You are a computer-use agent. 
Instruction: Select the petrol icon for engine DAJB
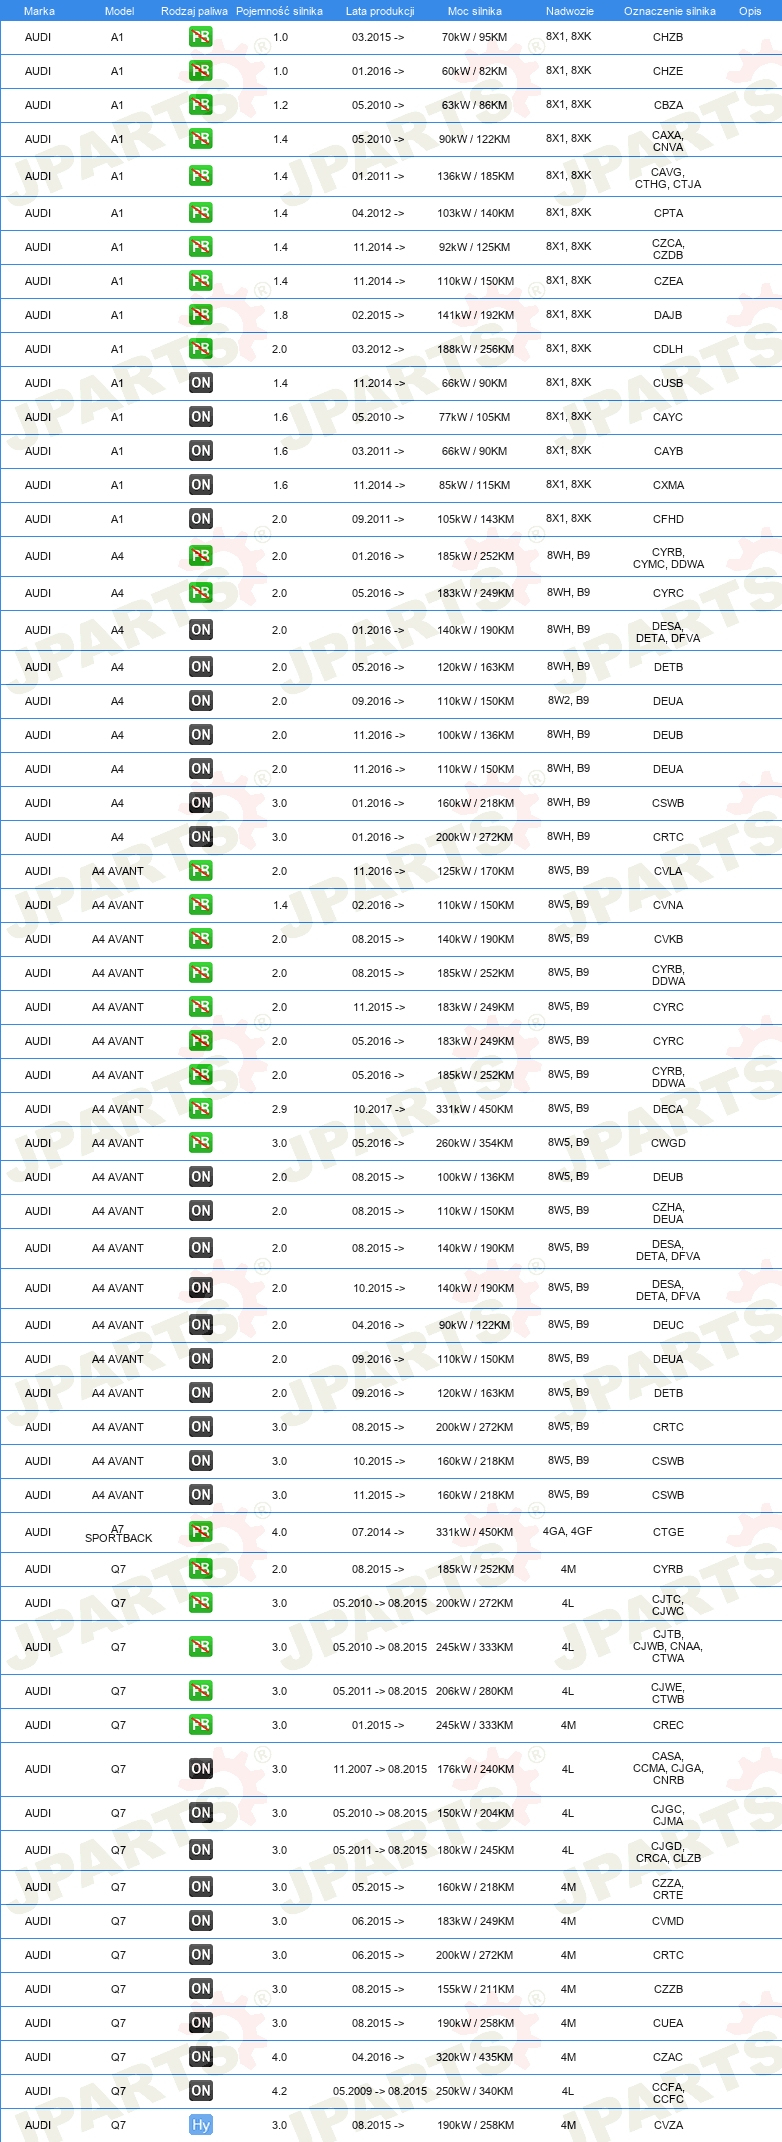pyautogui.click(x=200, y=315)
